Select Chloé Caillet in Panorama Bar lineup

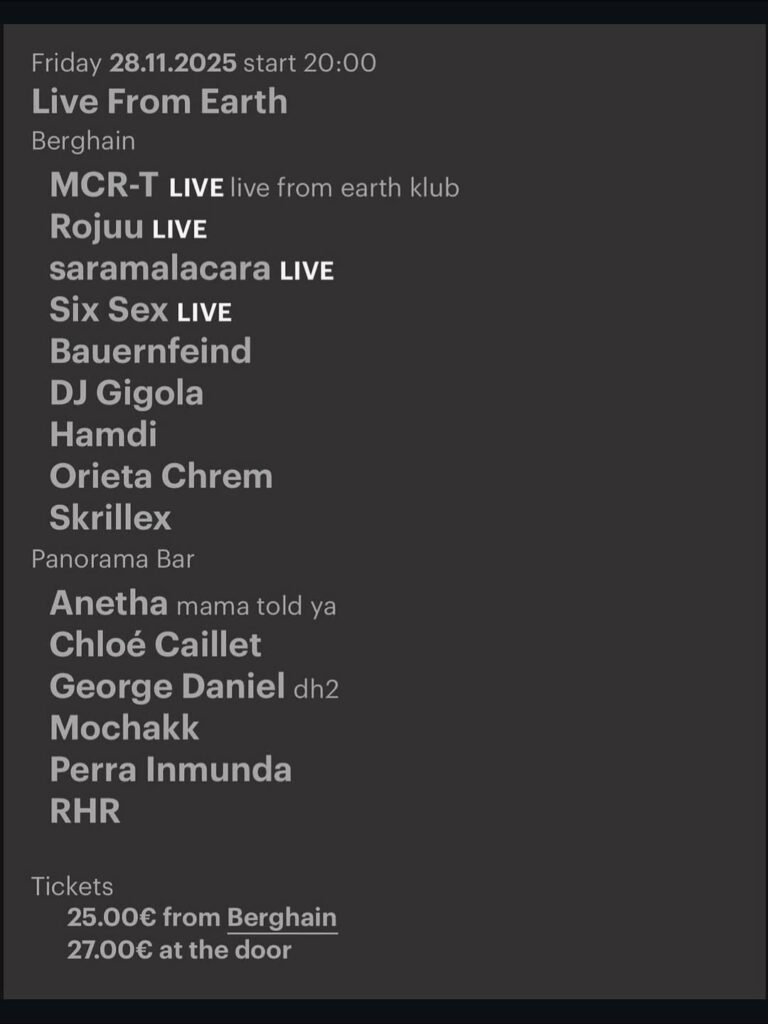[x=155, y=645]
